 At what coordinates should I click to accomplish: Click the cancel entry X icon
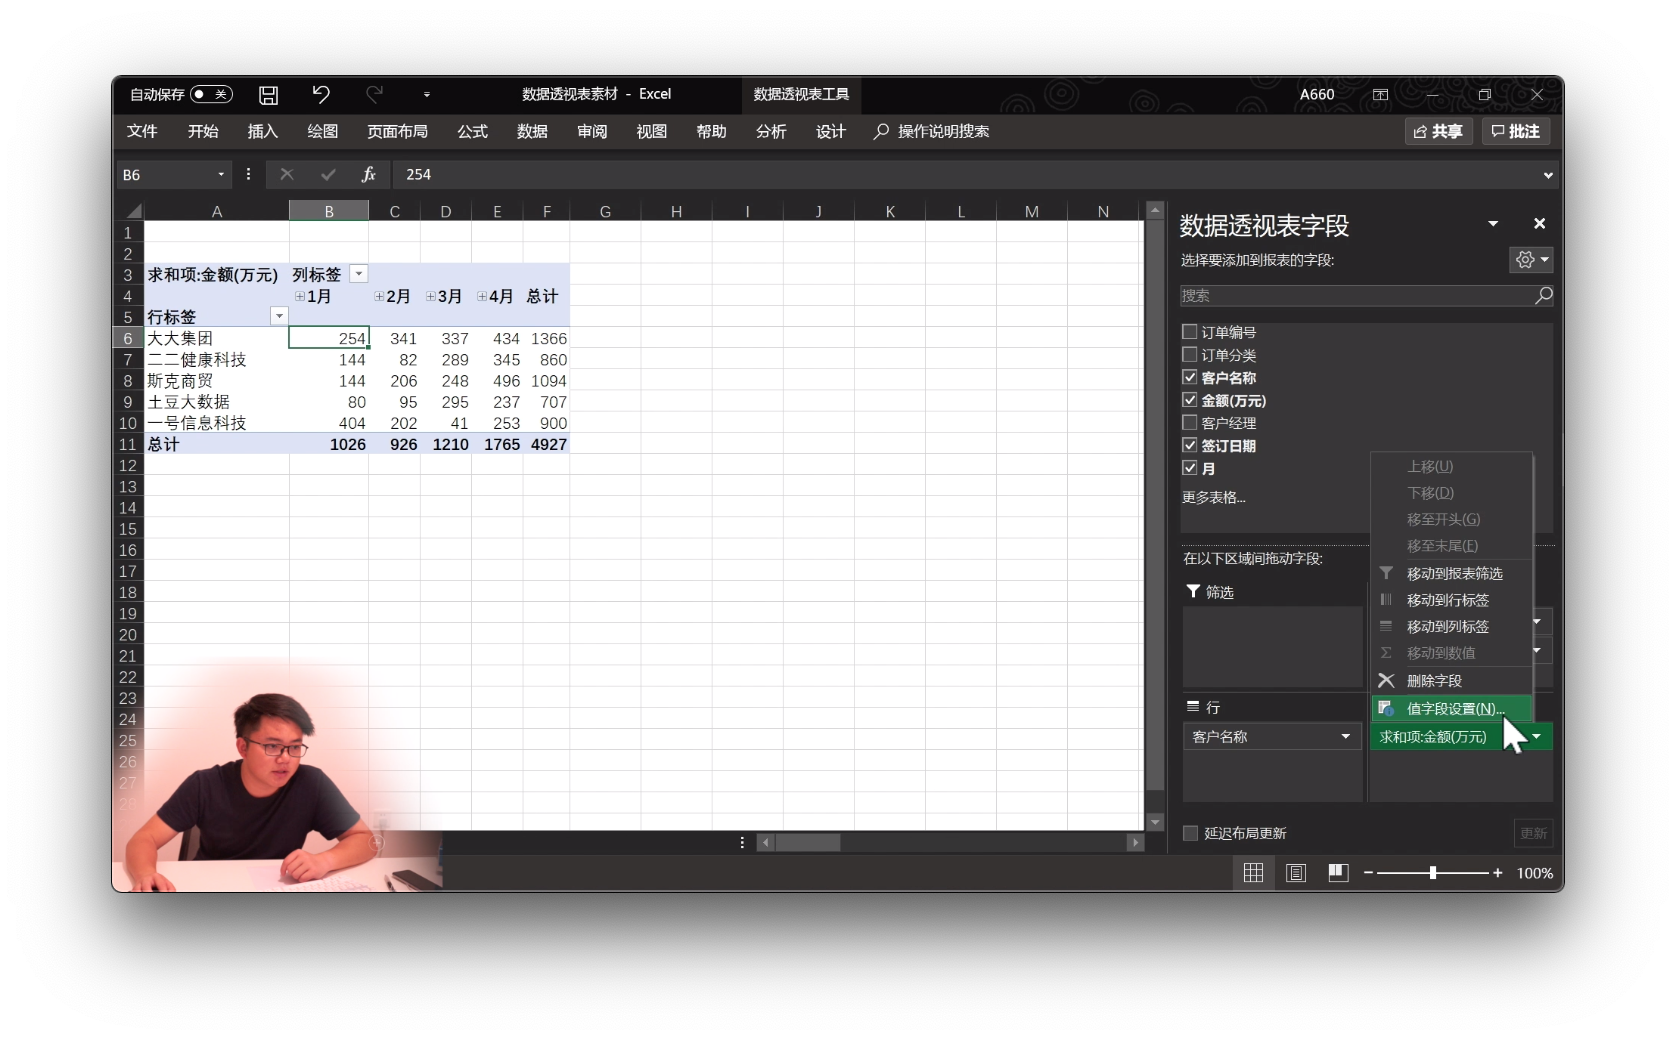pyautogui.click(x=287, y=174)
